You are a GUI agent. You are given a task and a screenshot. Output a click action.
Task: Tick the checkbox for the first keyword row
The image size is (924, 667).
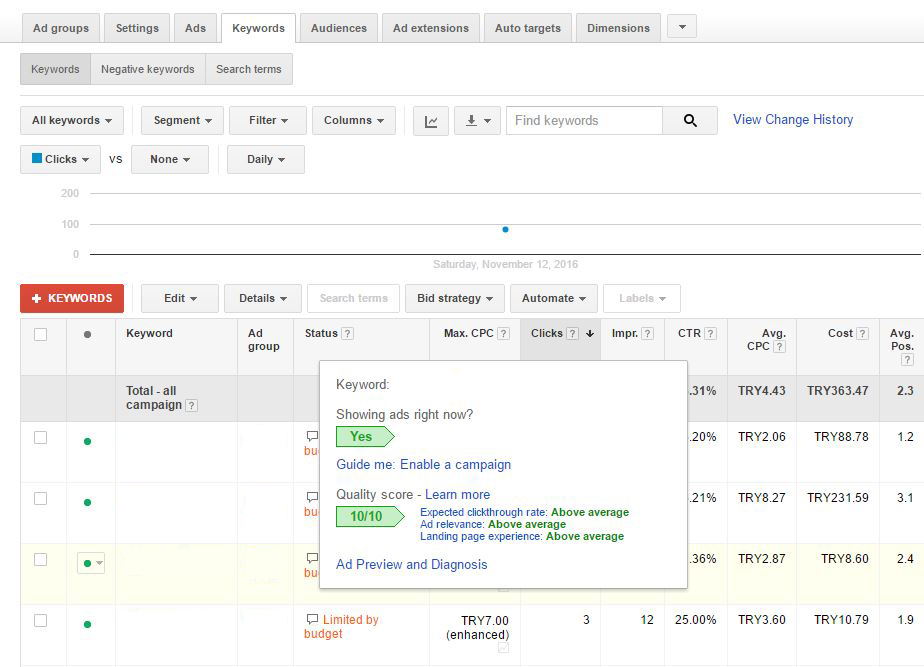pos(41,438)
